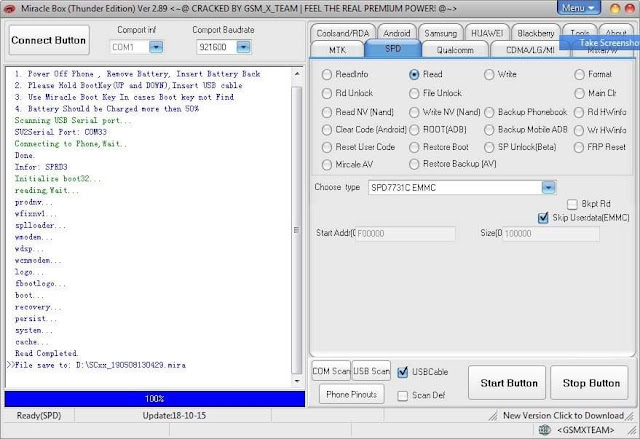This screenshot has height=439, width=640.
Task: Open the HUAWEI tab
Action: pyautogui.click(x=487, y=33)
